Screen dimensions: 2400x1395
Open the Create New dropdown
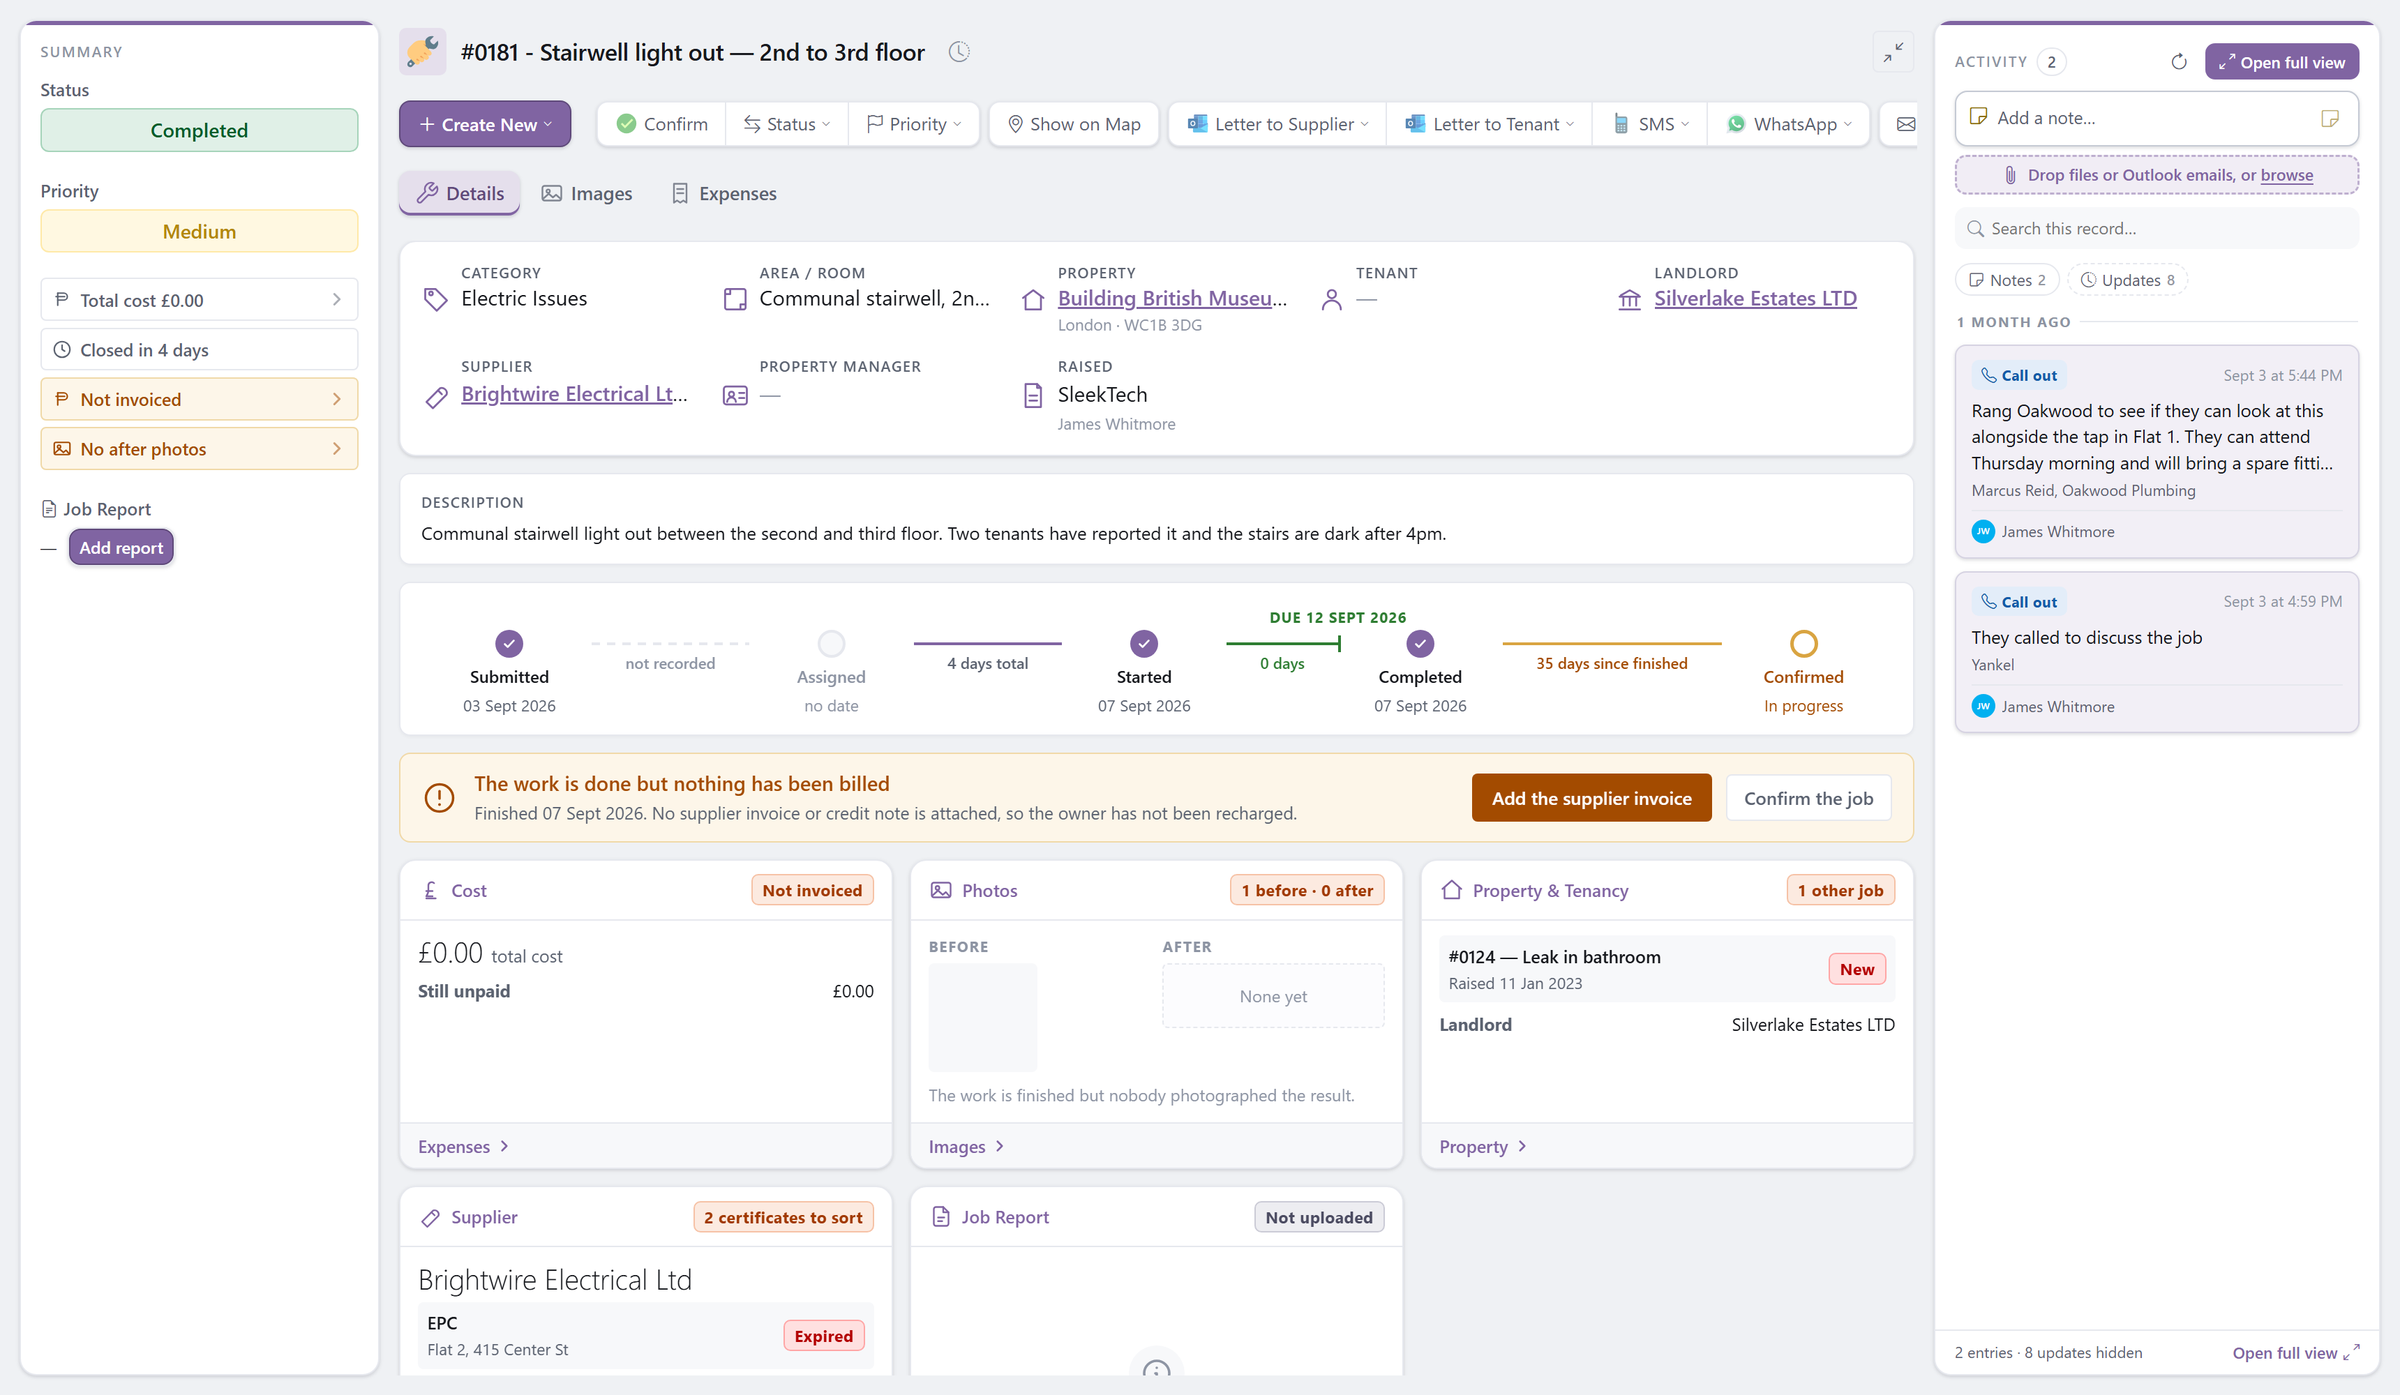(x=485, y=124)
